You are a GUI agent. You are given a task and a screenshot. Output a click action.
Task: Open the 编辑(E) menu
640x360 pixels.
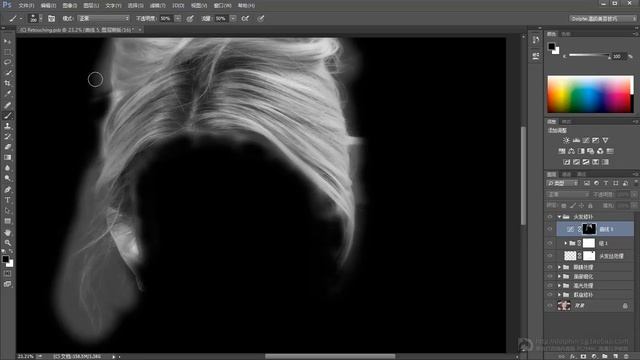pyautogui.click(x=48, y=5)
